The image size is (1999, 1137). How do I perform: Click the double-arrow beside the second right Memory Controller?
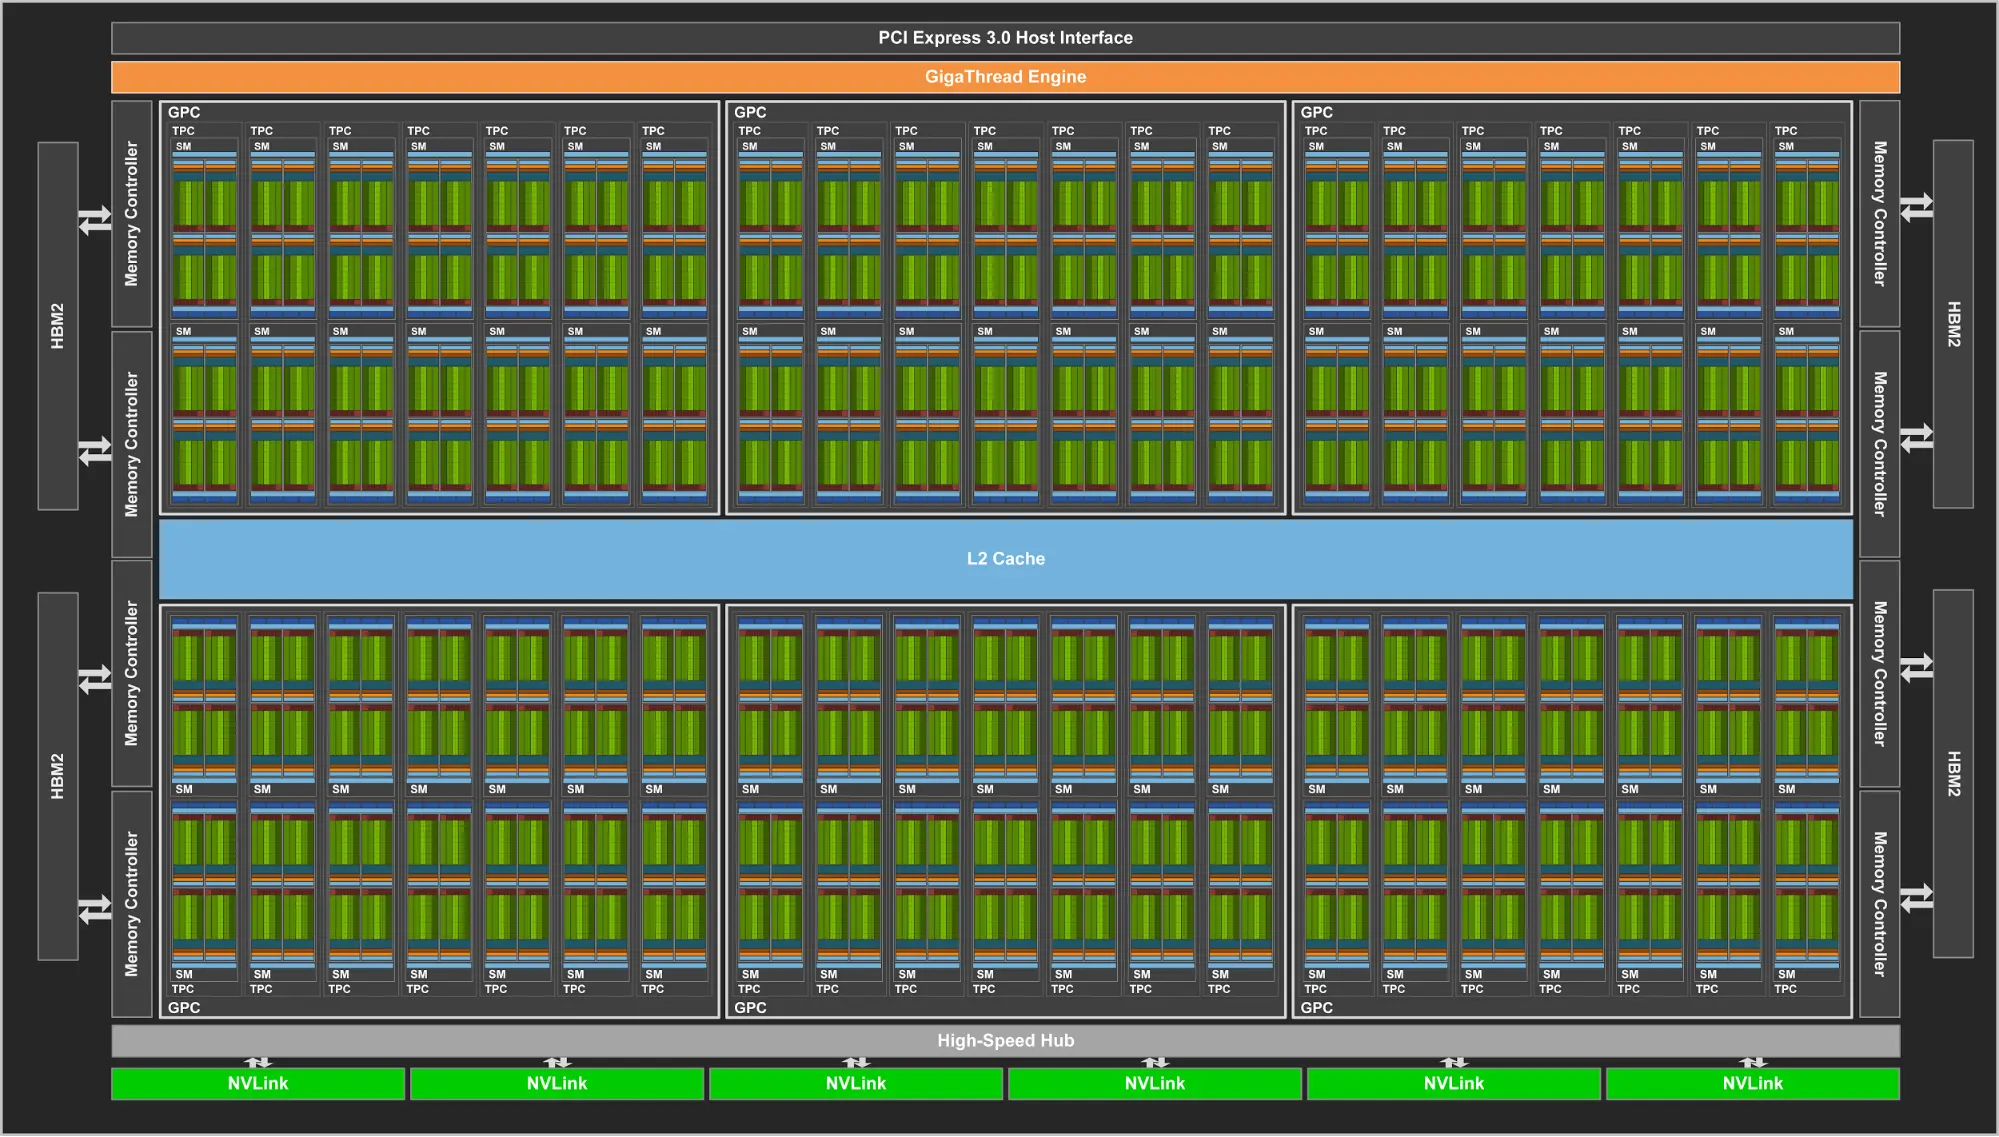tap(1917, 438)
